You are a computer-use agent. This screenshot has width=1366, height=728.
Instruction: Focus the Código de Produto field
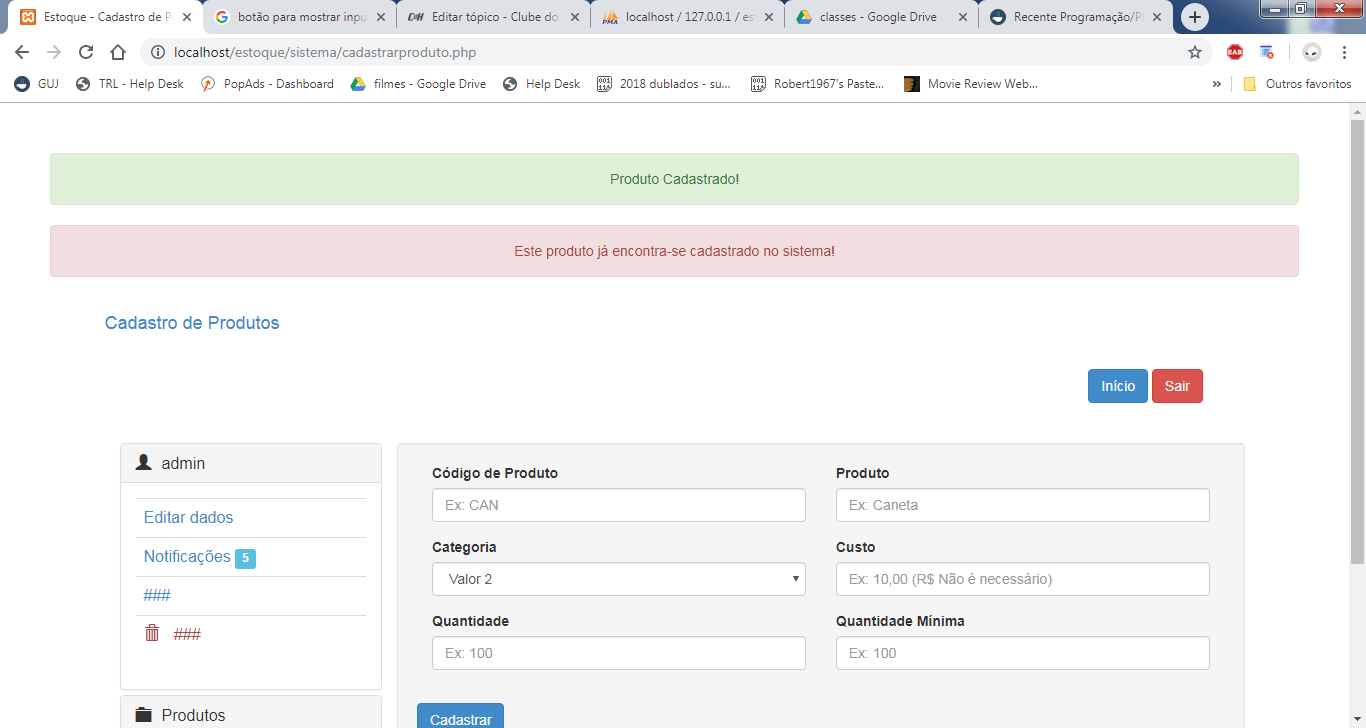pos(619,505)
